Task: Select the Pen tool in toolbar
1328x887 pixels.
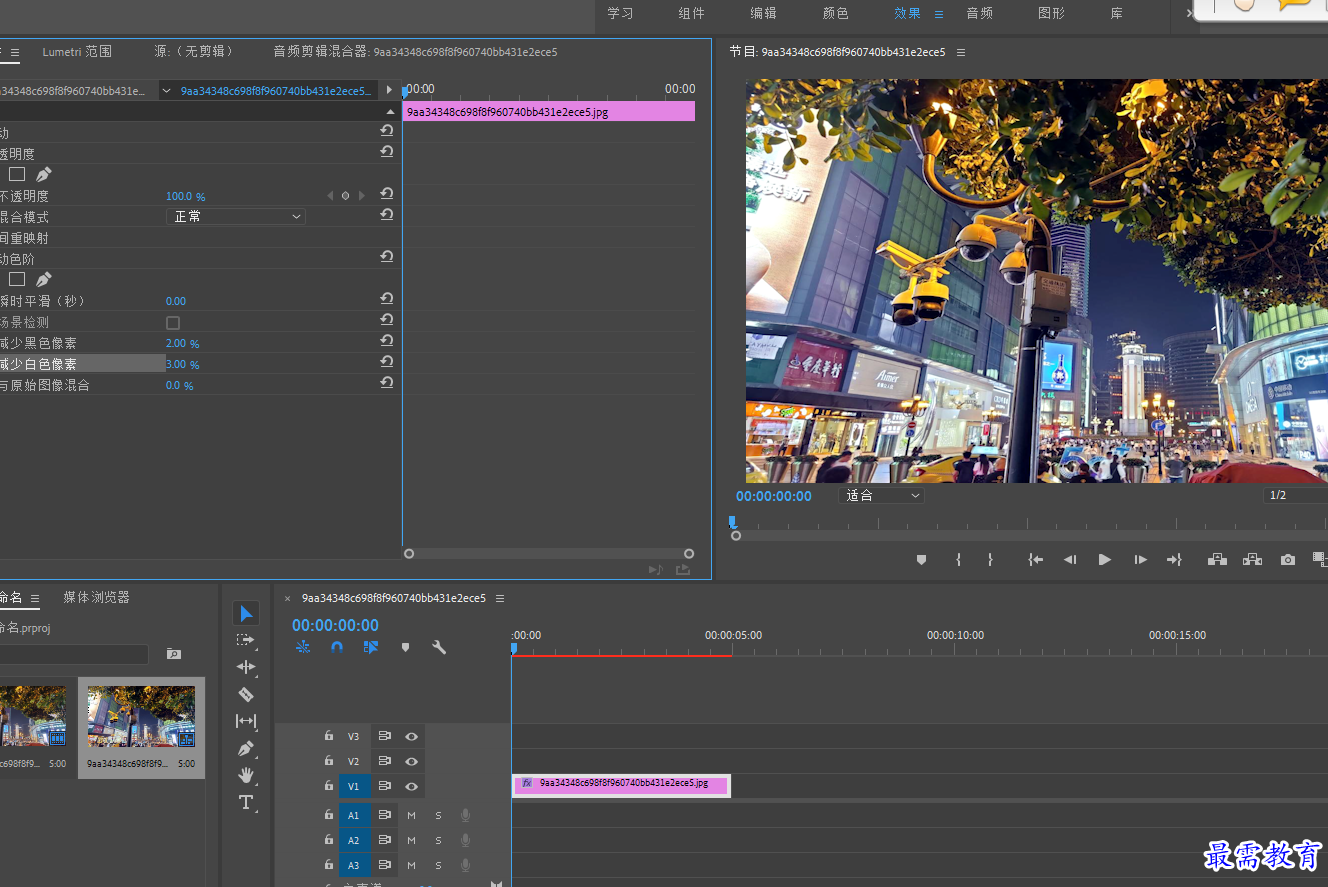Action: [x=246, y=748]
